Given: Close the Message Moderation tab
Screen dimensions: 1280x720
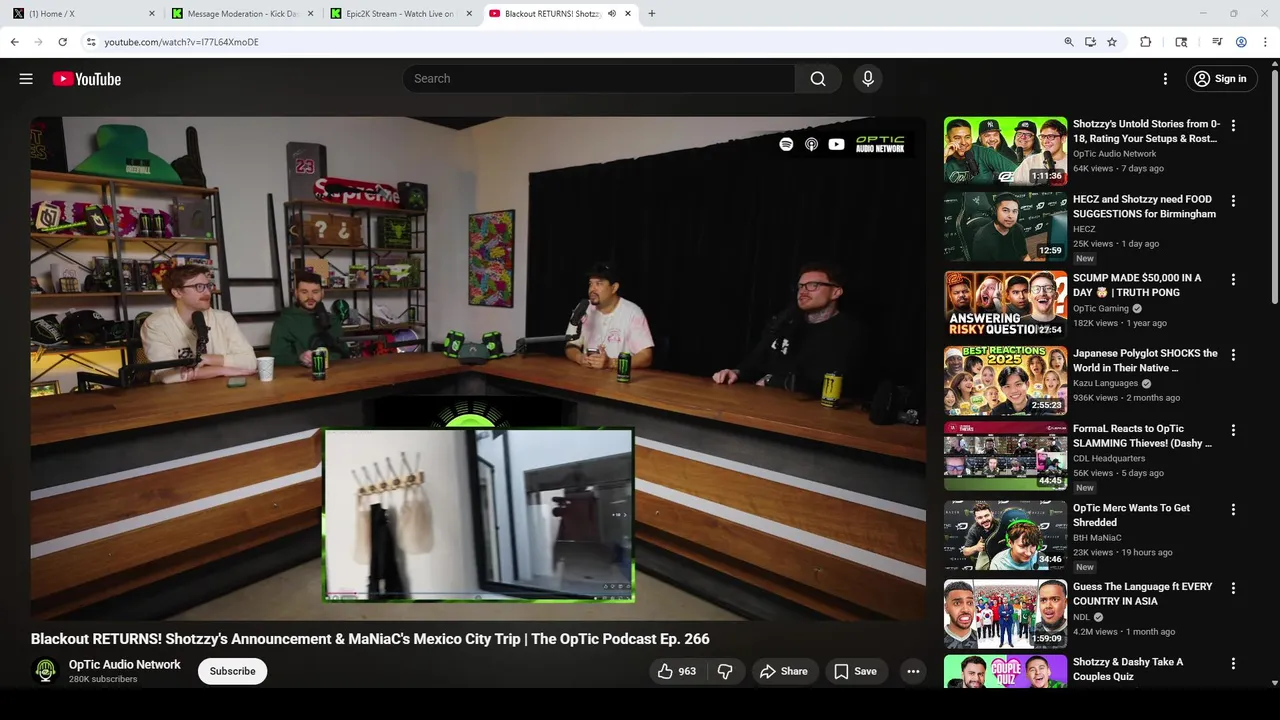Looking at the screenshot, I should coord(310,14).
